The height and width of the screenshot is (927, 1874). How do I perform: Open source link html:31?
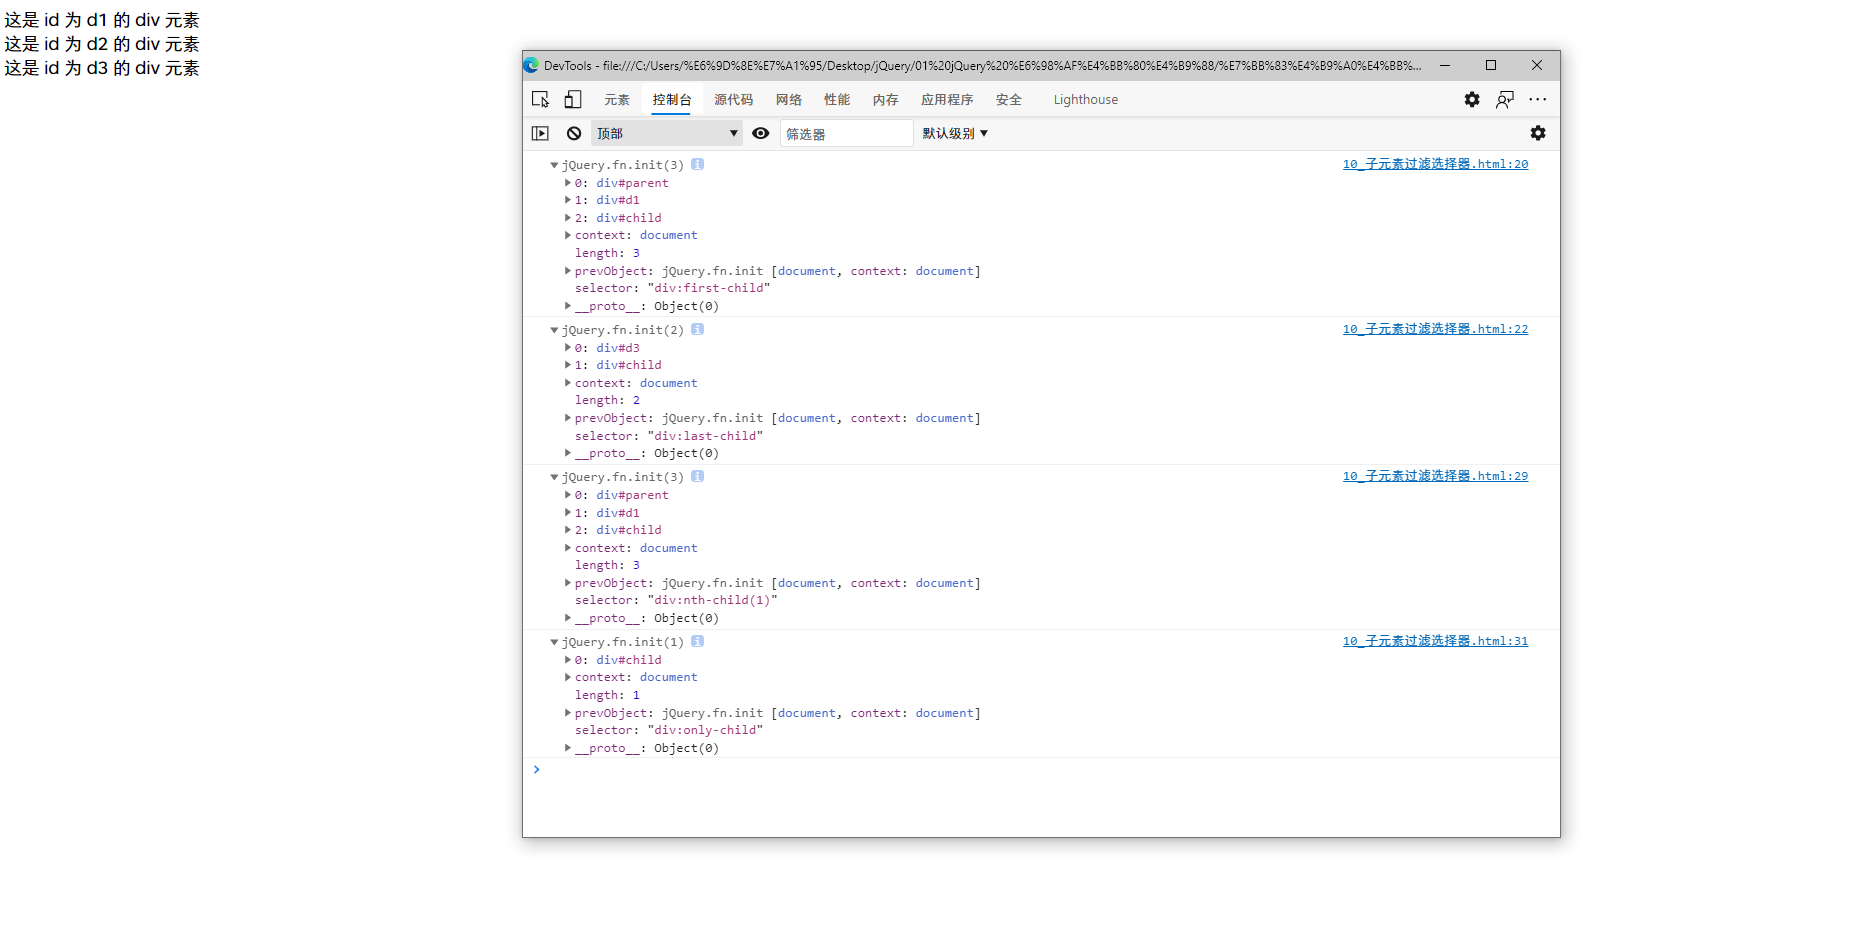[x=1435, y=641]
